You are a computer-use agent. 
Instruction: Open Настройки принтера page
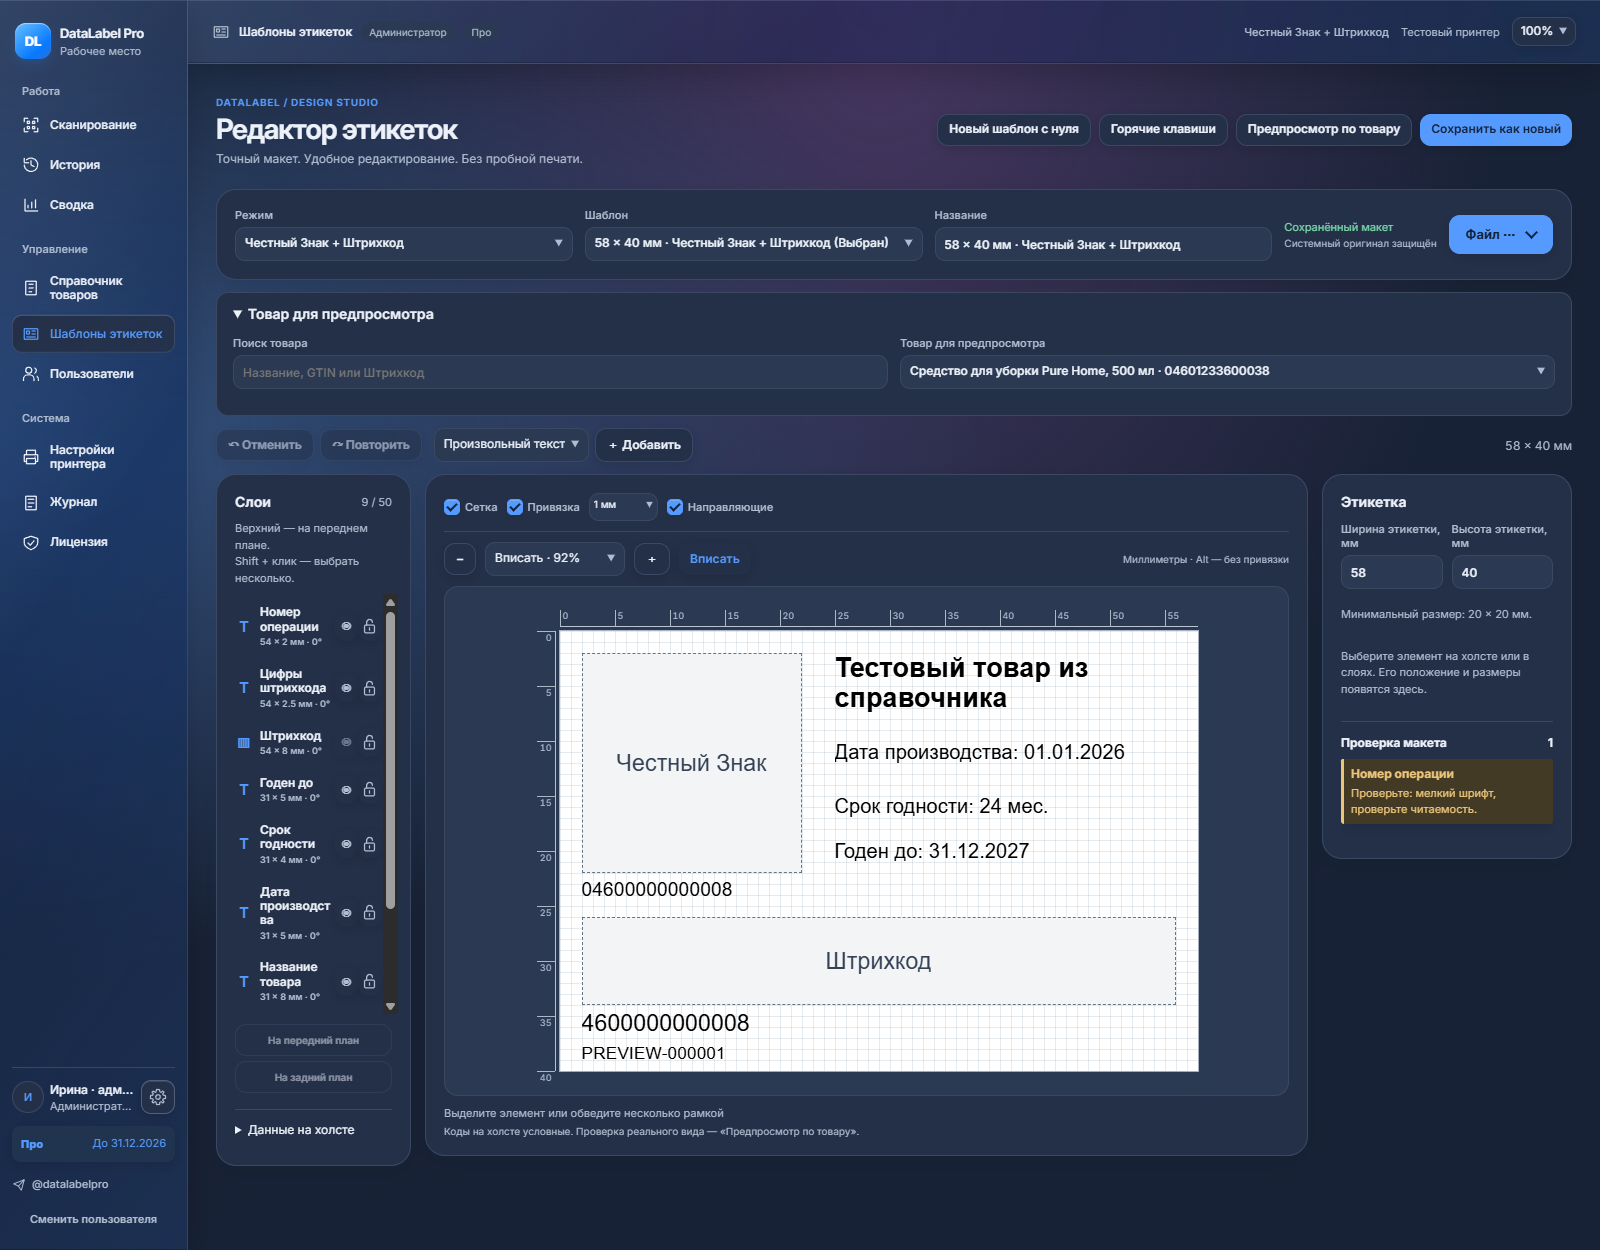(93, 457)
